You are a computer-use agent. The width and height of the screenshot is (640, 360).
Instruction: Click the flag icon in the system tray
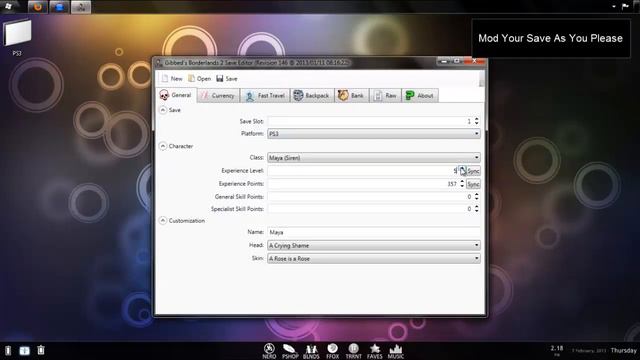click(x=625, y=6)
